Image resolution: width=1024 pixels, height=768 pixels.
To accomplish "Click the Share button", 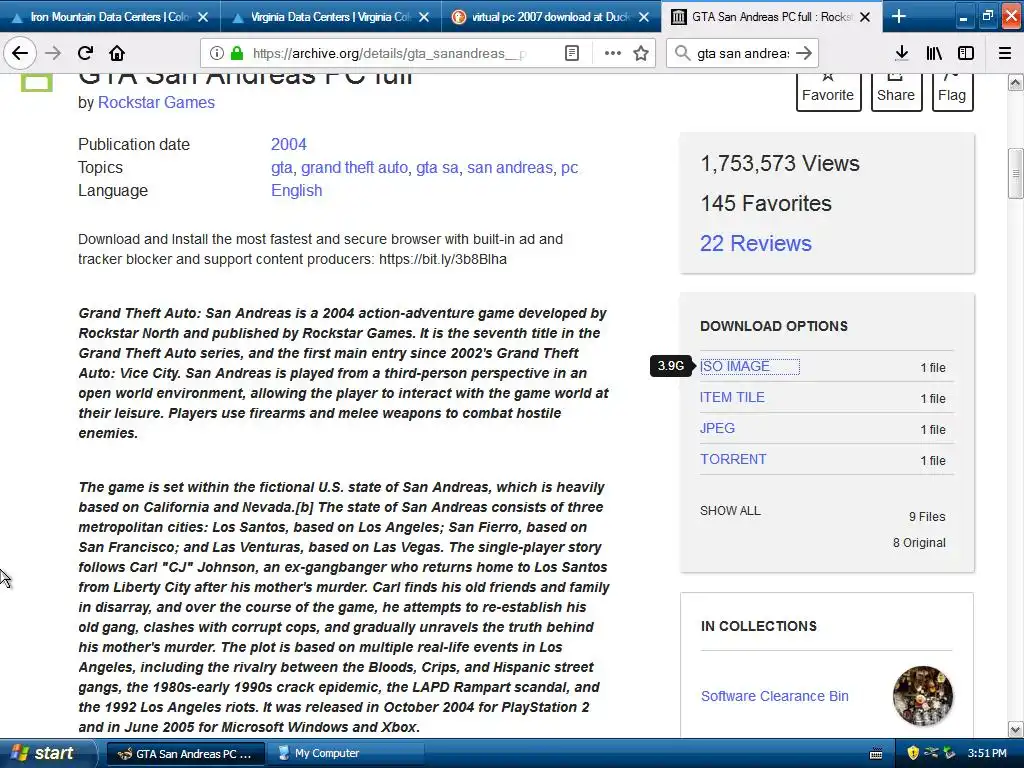I will pyautogui.click(x=896, y=91).
